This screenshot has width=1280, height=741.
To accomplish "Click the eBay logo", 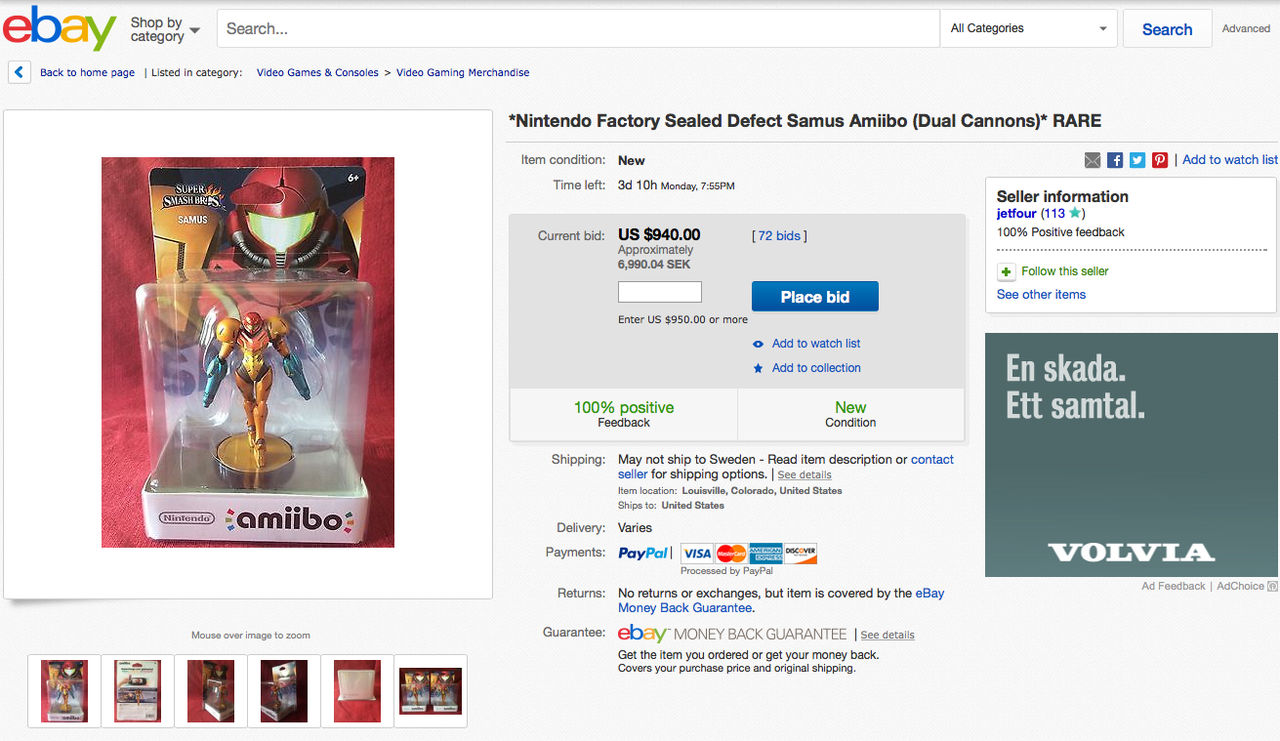I will coord(60,28).
